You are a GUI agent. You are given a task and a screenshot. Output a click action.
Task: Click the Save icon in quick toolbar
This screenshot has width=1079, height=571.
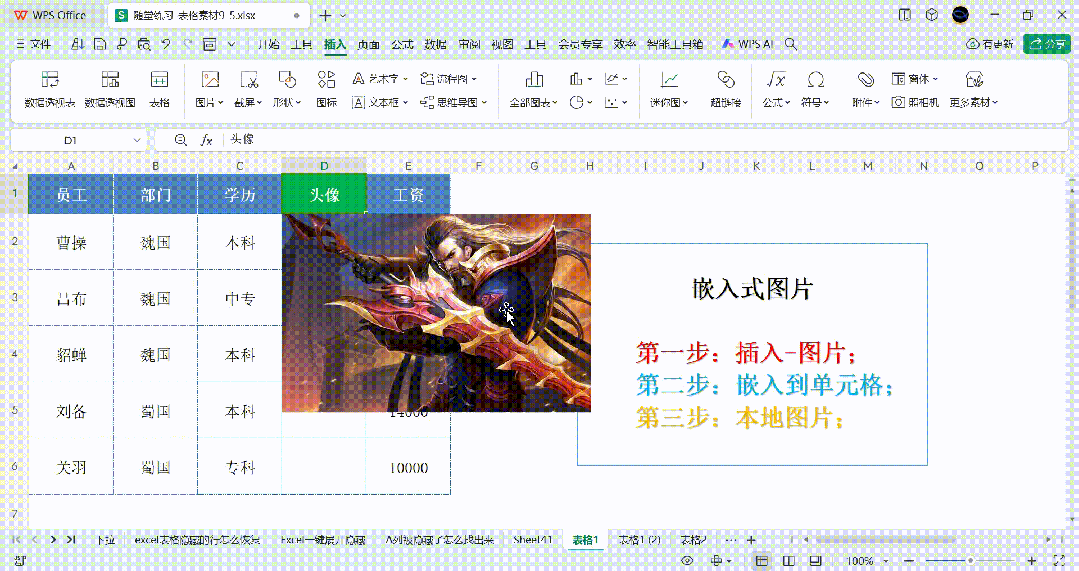tap(100, 44)
